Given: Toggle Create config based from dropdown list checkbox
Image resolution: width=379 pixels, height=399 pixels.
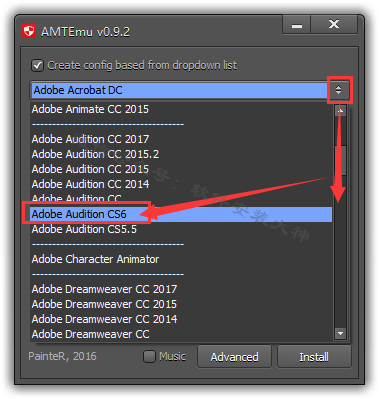Looking at the screenshot, I should 37,65.
